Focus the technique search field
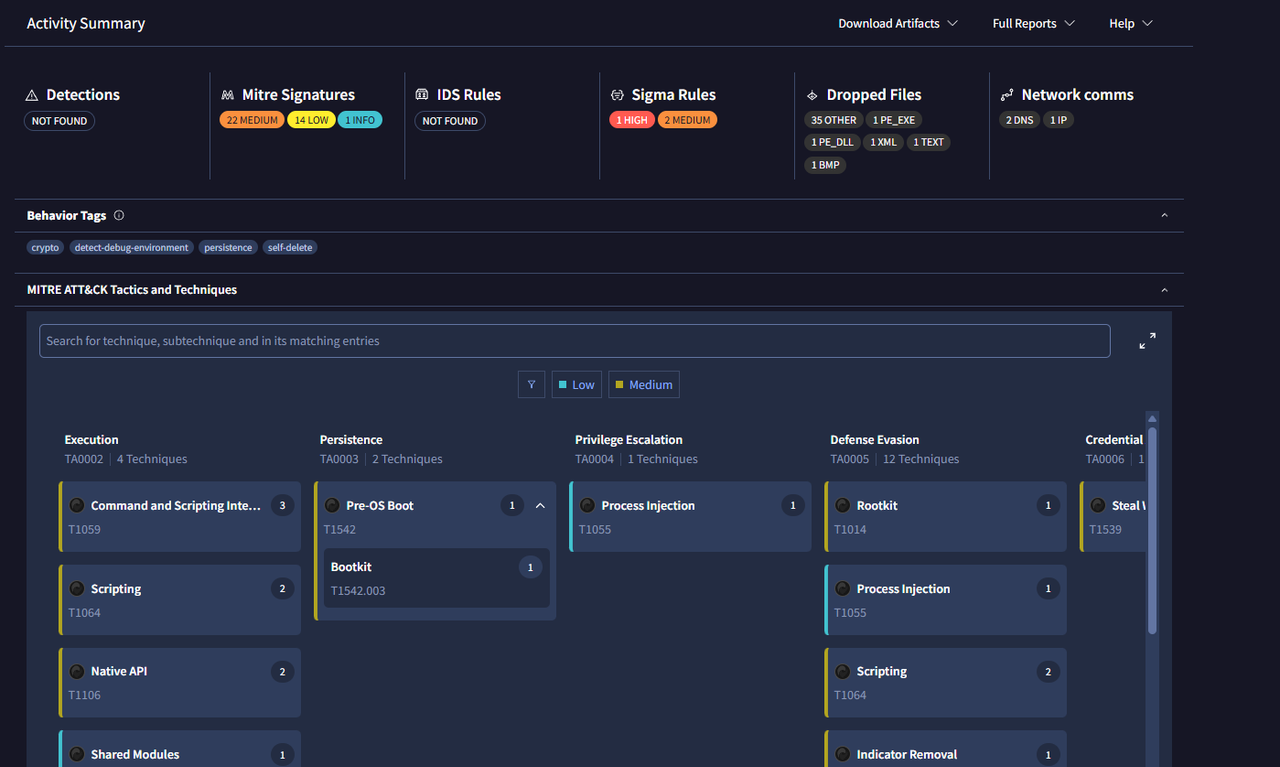The width and height of the screenshot is (1280, 767). point(575,341)
